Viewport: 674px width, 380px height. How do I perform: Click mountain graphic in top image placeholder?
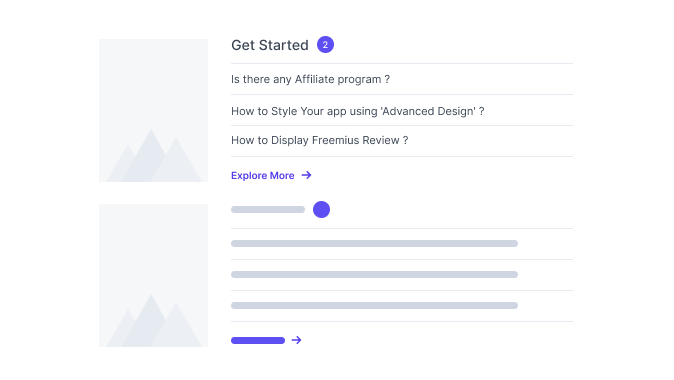click(x=154, y=156)
